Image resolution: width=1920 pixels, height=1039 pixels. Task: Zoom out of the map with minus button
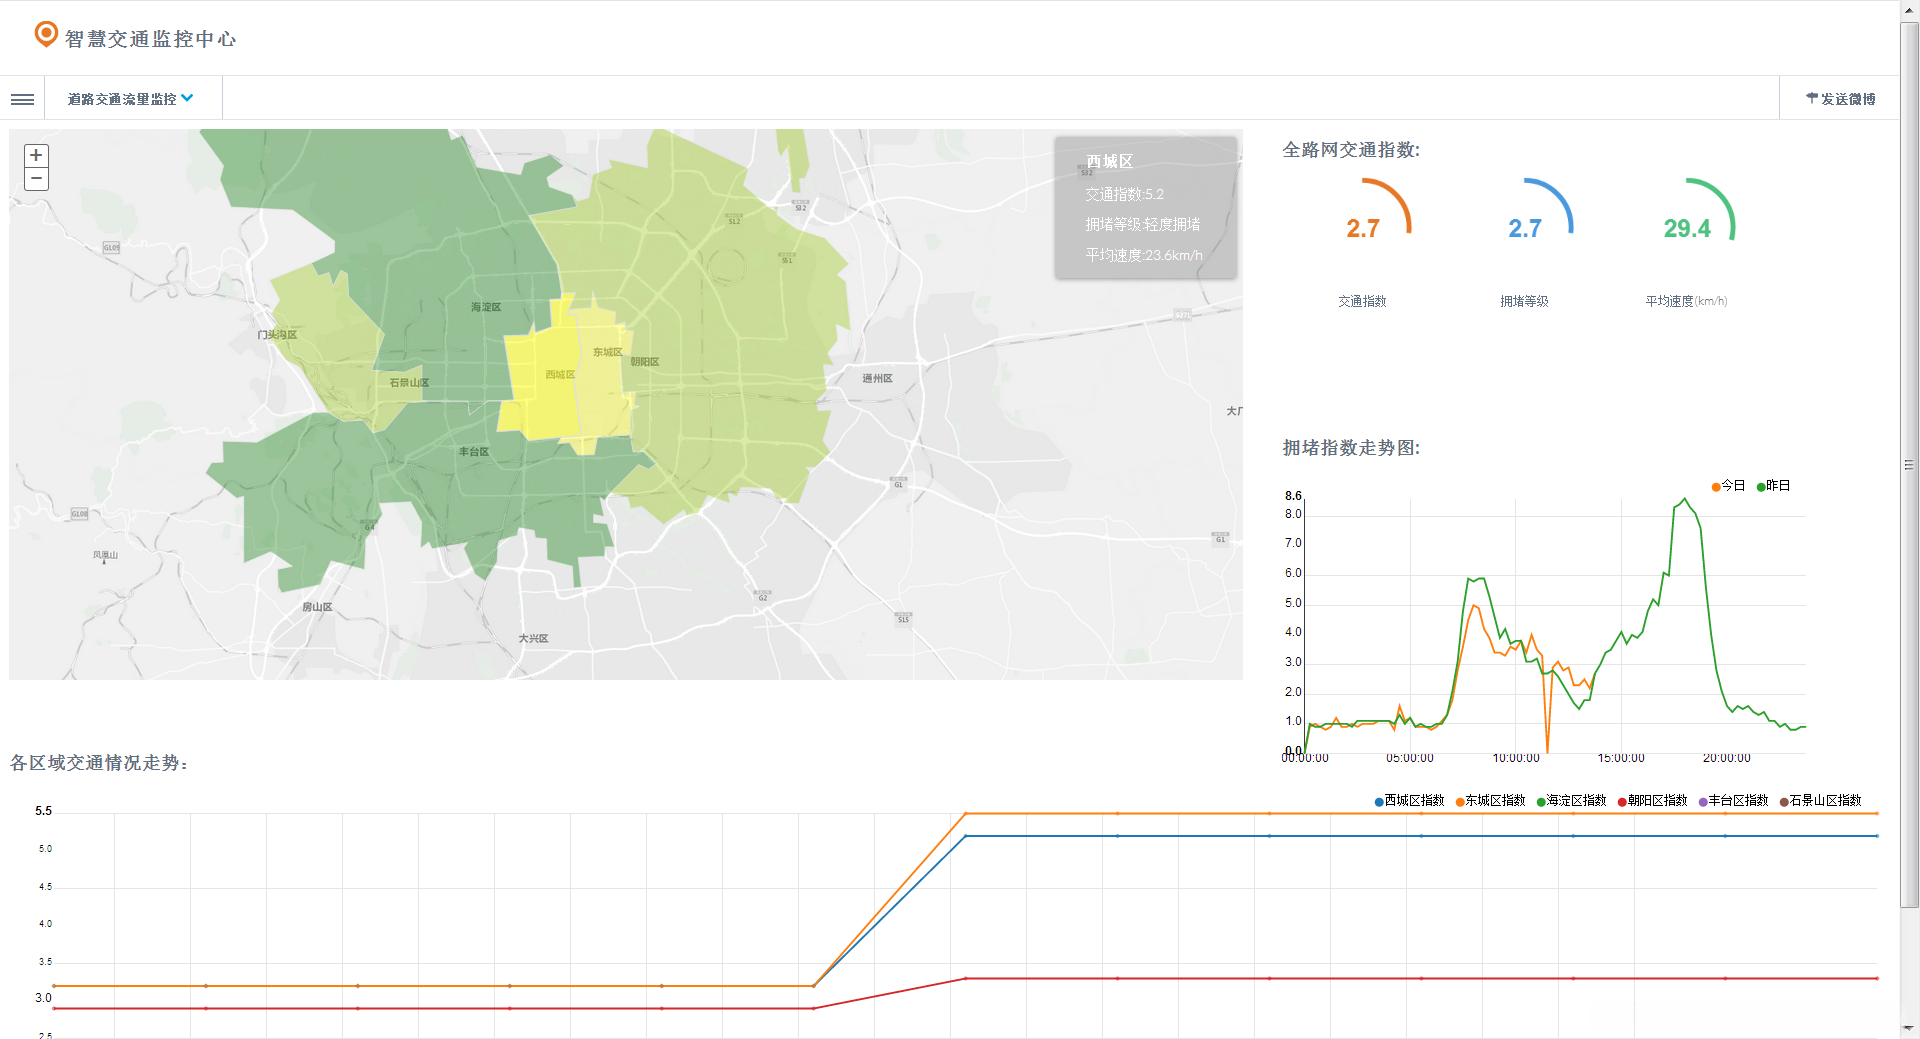coord(36,179)
